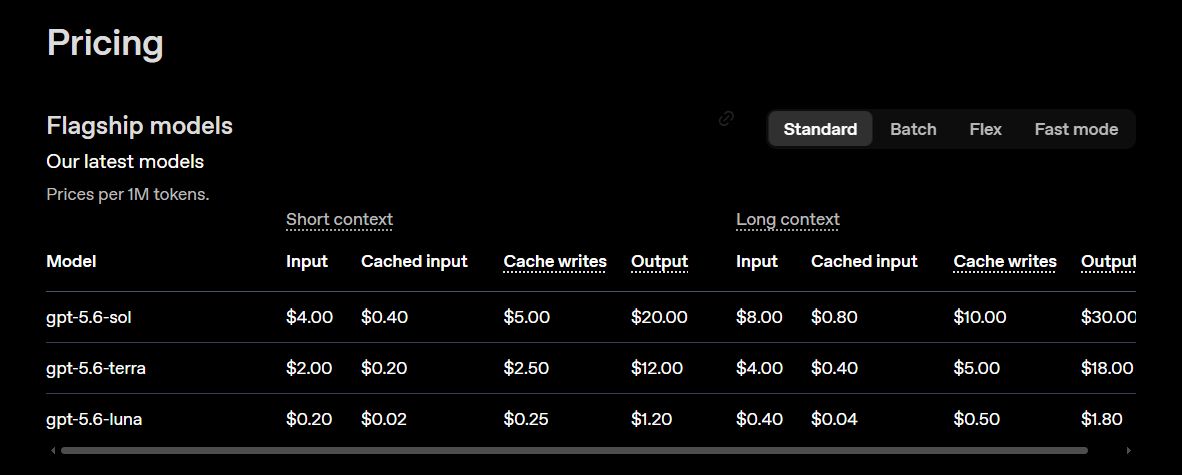Click the short context Output column header
This screenshot has width=1182, height=475.
pyautogui.click(x=660, y=262)
